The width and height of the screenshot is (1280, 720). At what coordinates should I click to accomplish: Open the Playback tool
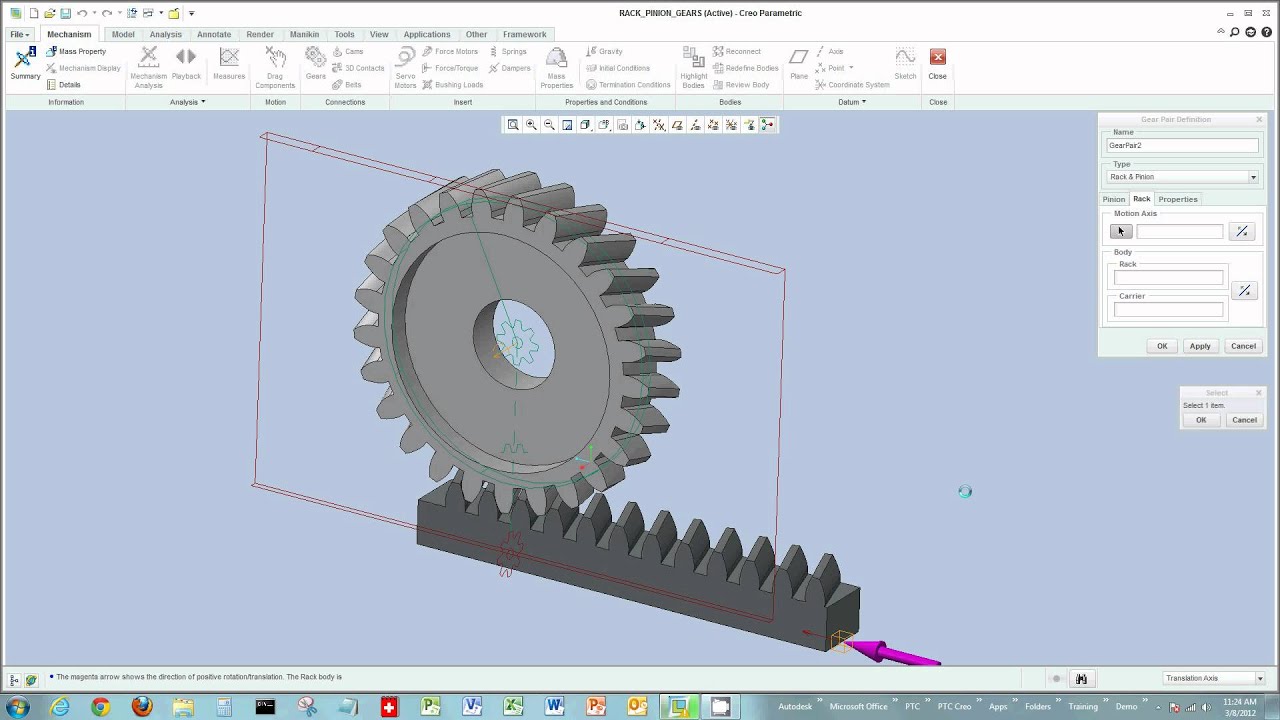pyautogui.click(x=186, y=64)
